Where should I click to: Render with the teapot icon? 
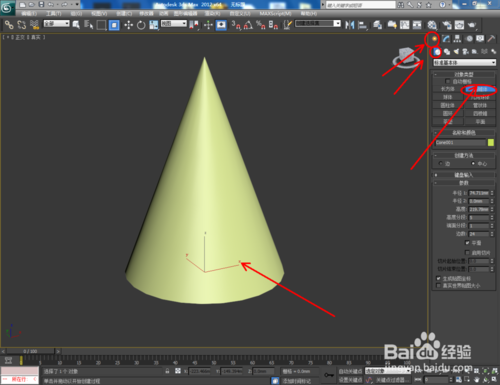(x=472, y=25)
